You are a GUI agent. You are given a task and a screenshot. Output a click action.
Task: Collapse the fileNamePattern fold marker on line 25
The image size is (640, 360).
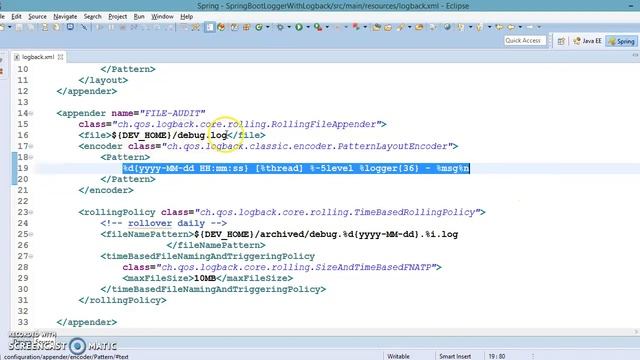tap(31, 234)
